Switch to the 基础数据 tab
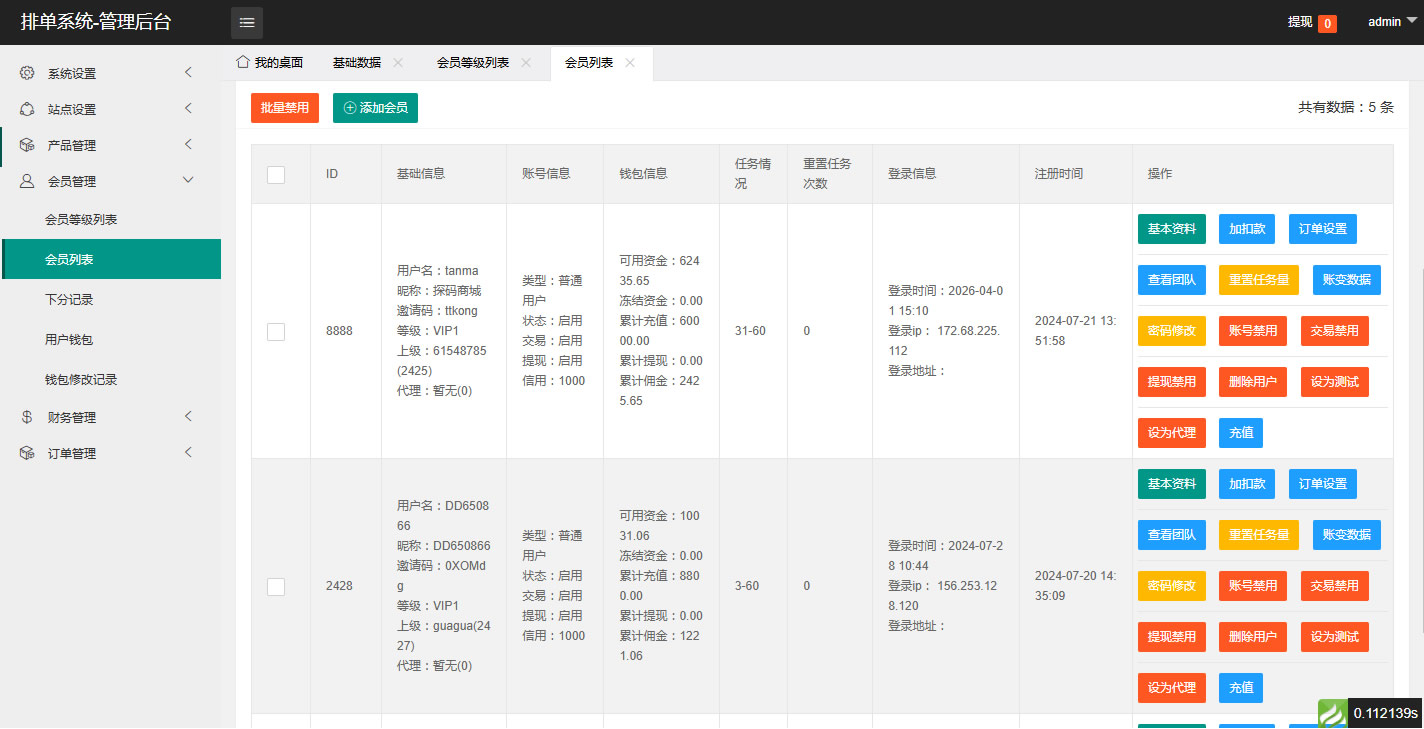 [x=357, y=63]
